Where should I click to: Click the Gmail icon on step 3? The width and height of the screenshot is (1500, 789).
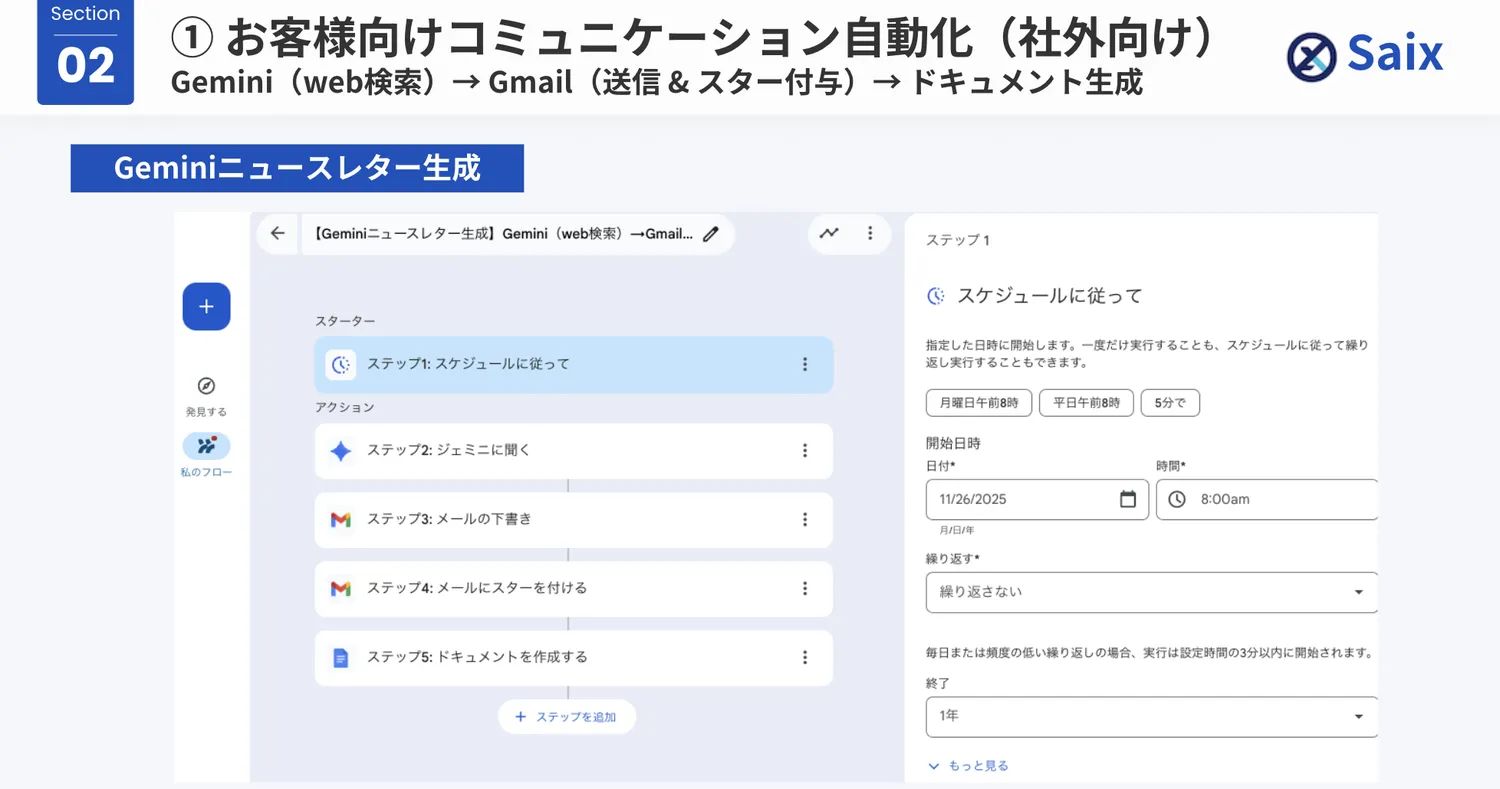click(x=341, y=520)
